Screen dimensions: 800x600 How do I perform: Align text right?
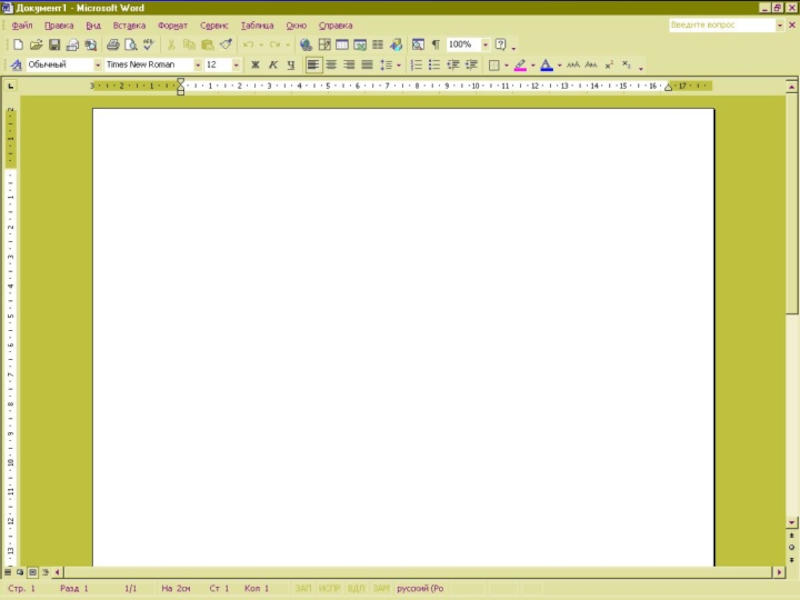pyautogui.click(x=349, y=65)
